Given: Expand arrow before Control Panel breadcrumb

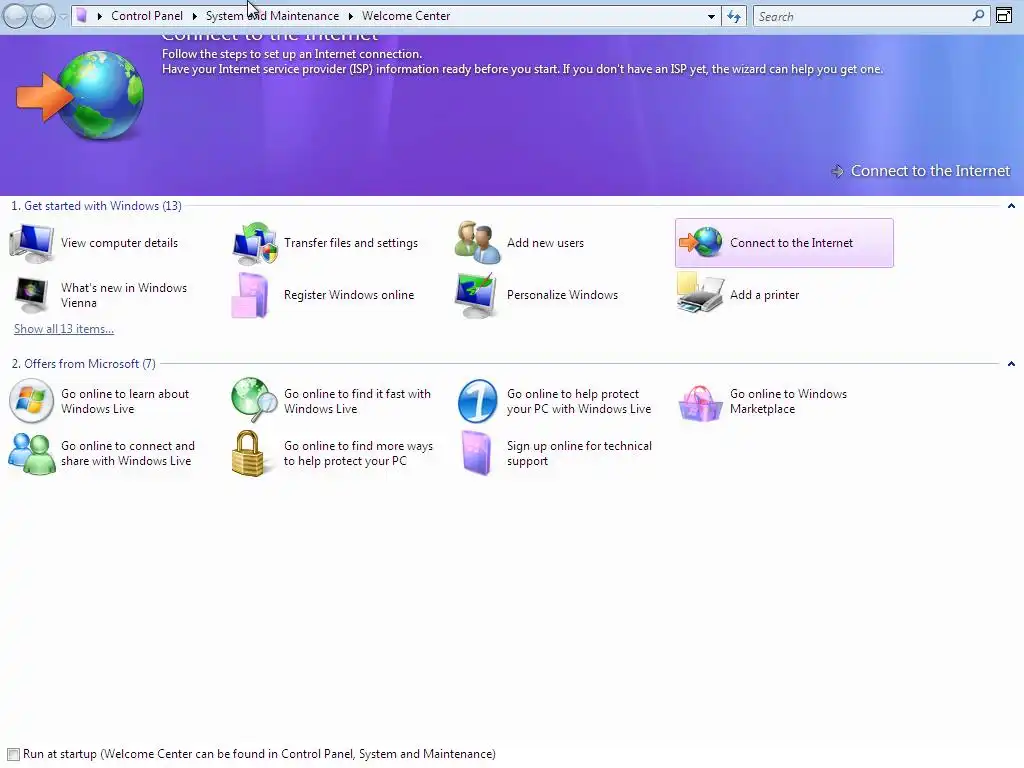Looking at the screenshot, I should [x=100, y=16].
